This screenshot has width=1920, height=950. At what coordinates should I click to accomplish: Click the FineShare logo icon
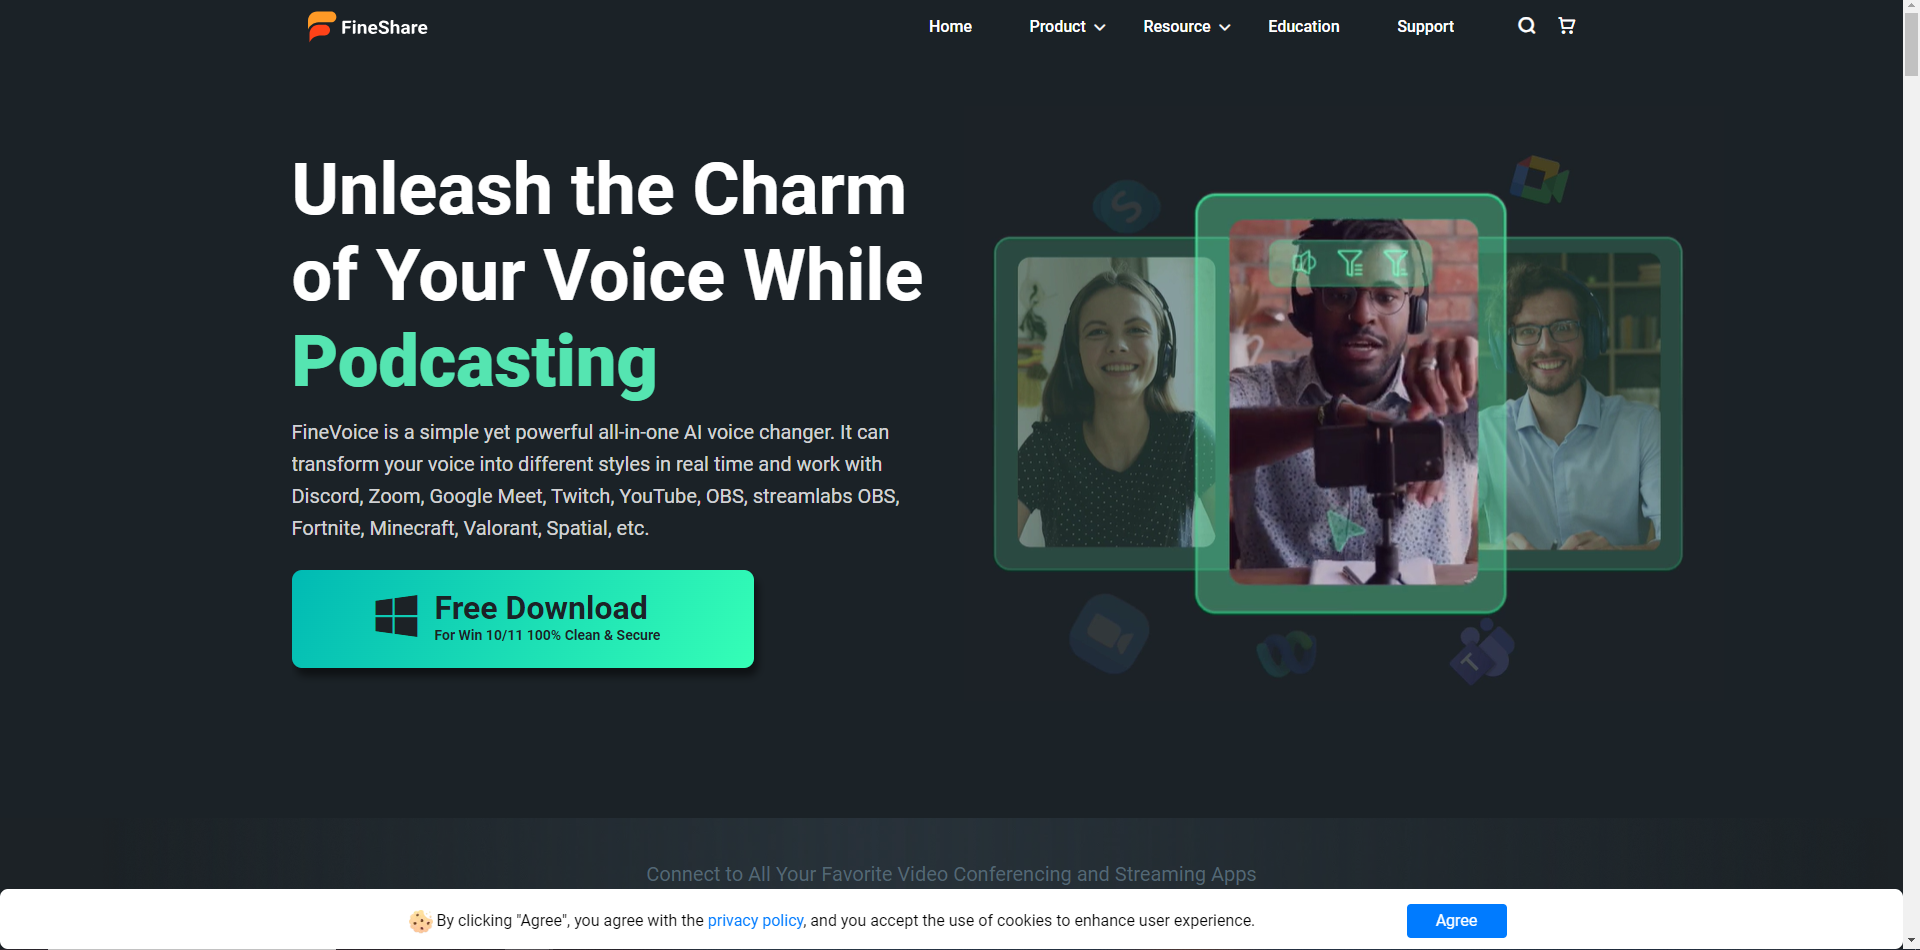pyautogui.click(x=321, y=26)
